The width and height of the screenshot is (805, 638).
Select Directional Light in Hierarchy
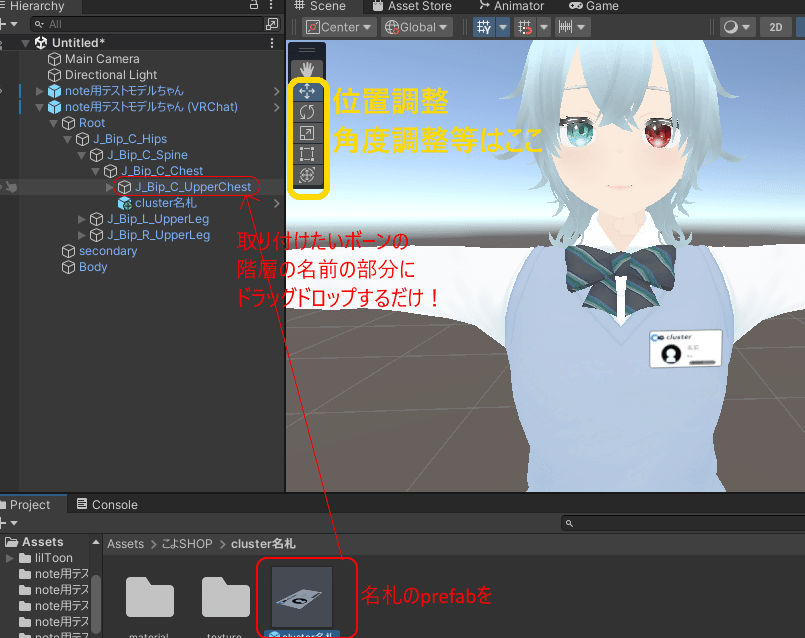coord(110,75)
